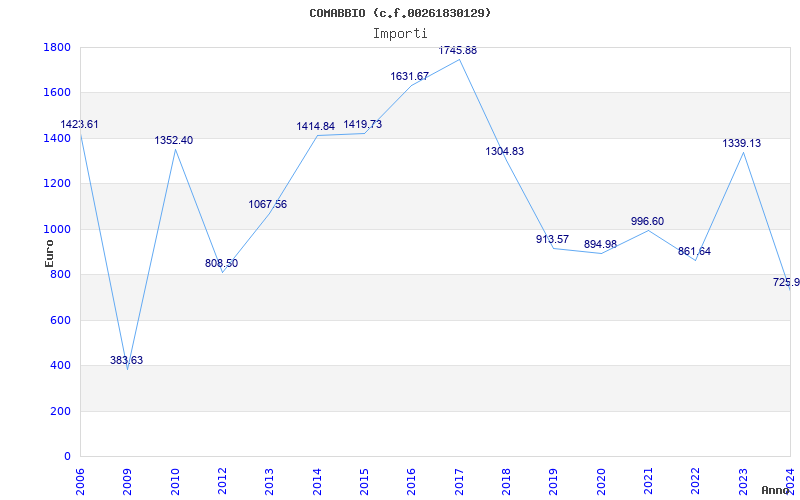Select the data label 1067.56
Viewport: 800px width, 500px height.
tap(268, 204)
